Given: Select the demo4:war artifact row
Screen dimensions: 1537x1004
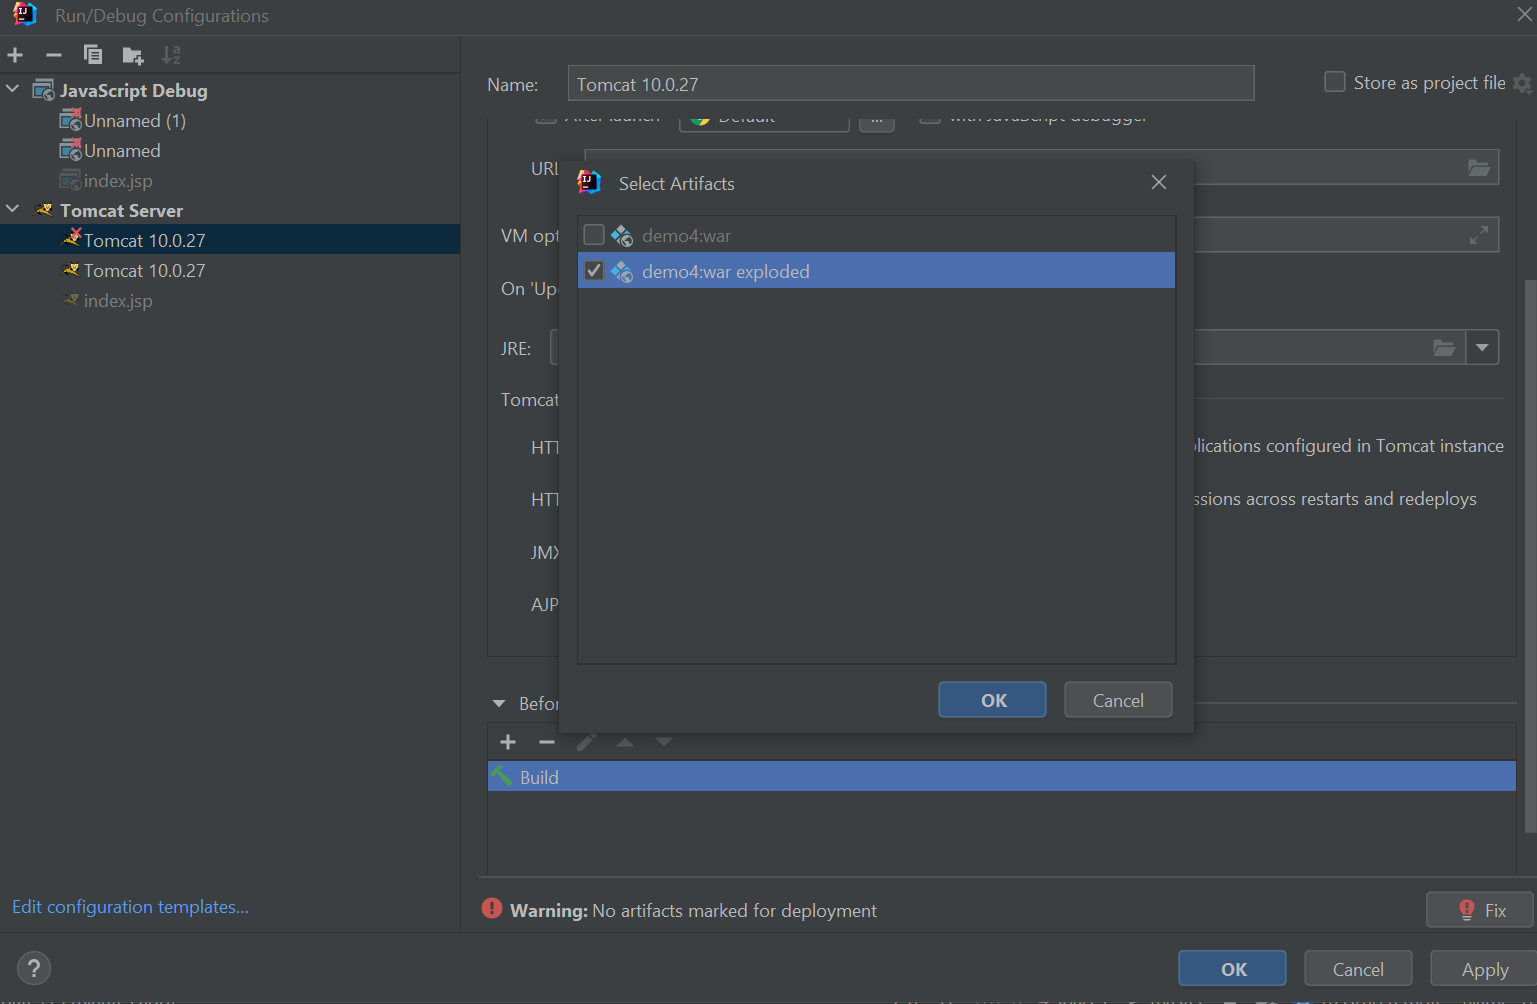Looking at the screenshot, I should point(876,235).
